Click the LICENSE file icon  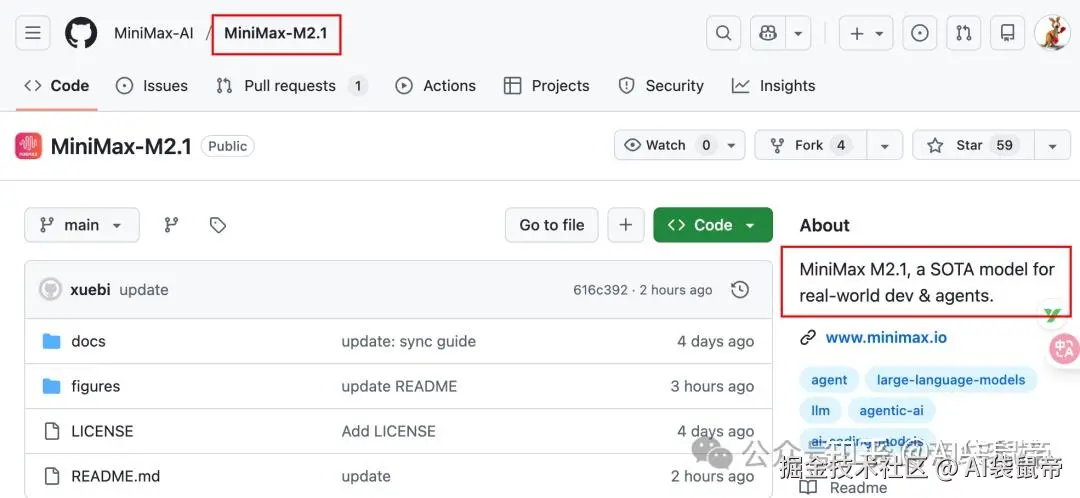pyautogui.click(x=52, y=431)
